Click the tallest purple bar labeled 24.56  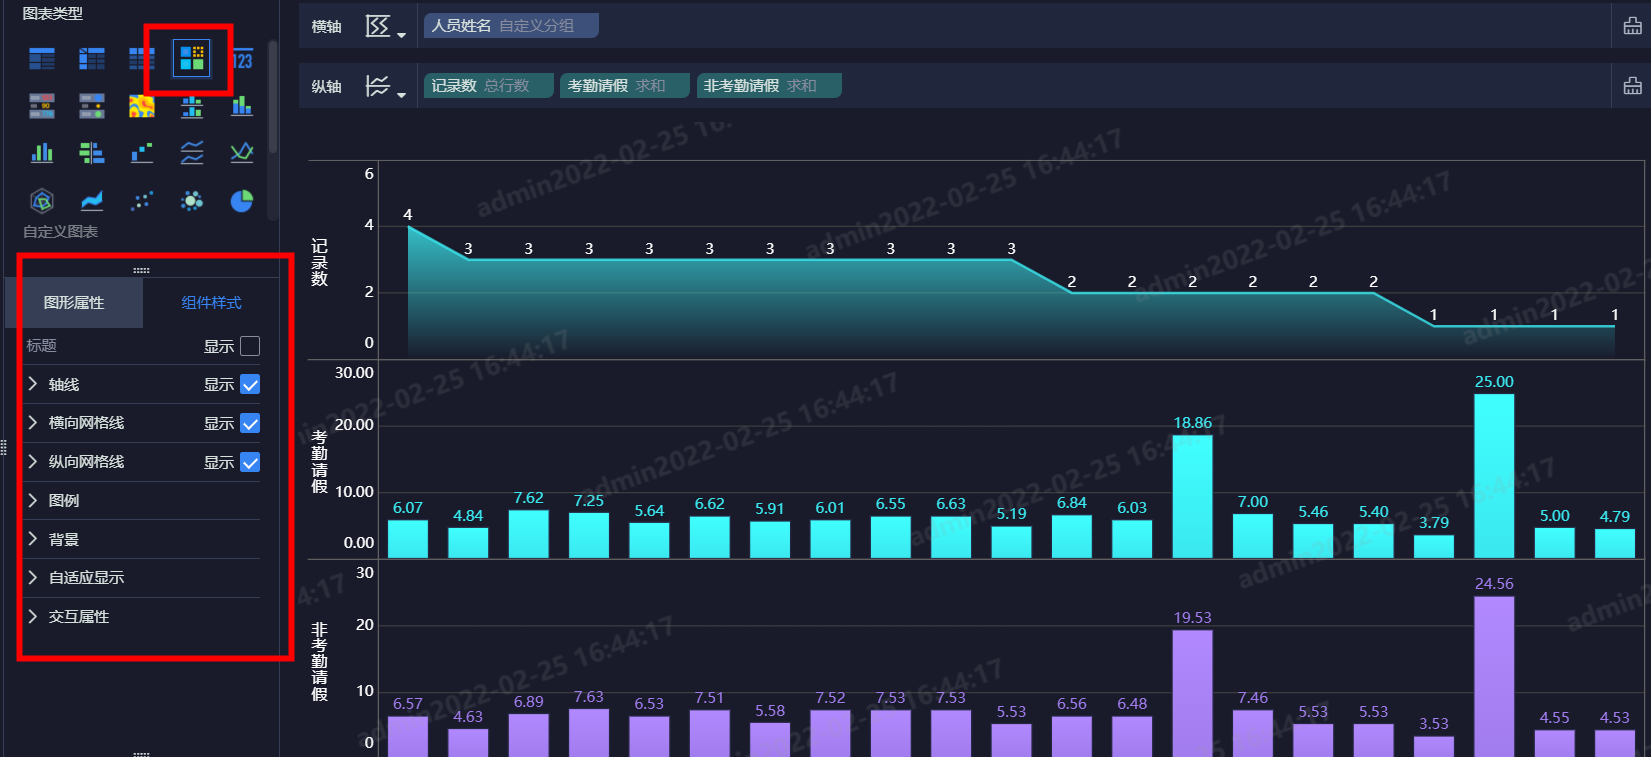pyautogui.click(x=1494, y=677)
